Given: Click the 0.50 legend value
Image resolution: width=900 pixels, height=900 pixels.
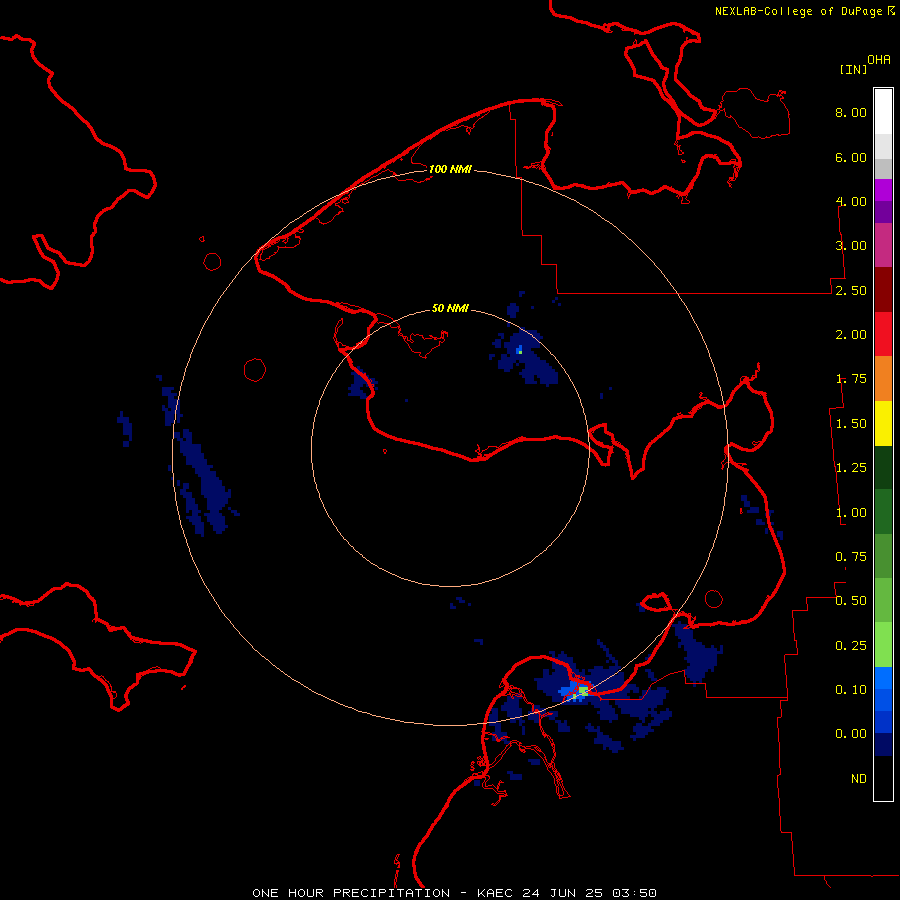Looking at the screenshot, I should point(851,601).
